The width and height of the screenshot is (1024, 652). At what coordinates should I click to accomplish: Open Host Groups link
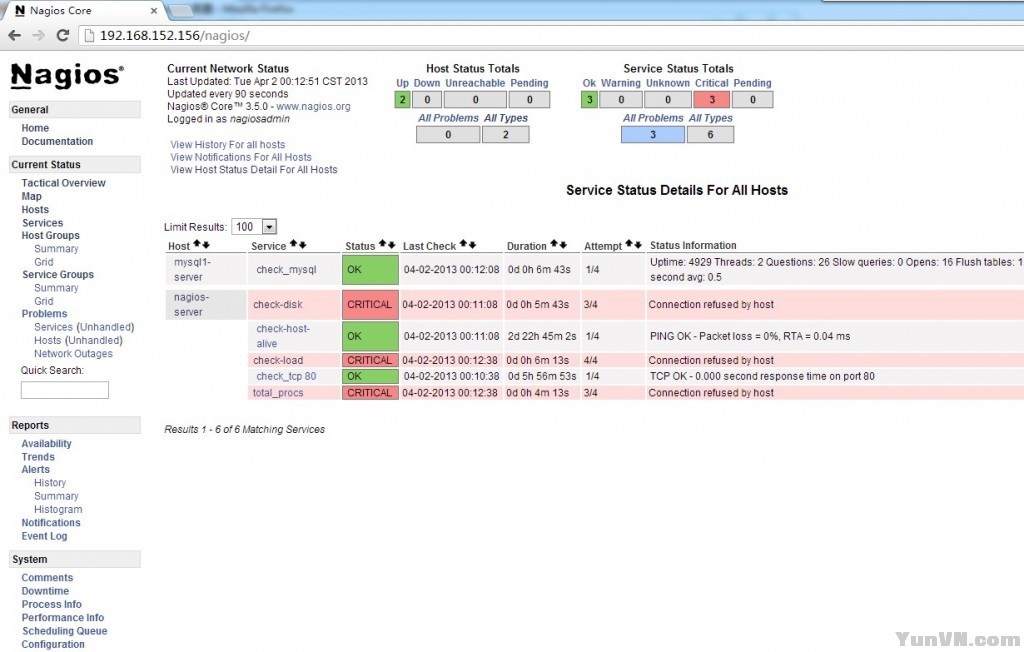pyautogui.click(x=50, y=235)
